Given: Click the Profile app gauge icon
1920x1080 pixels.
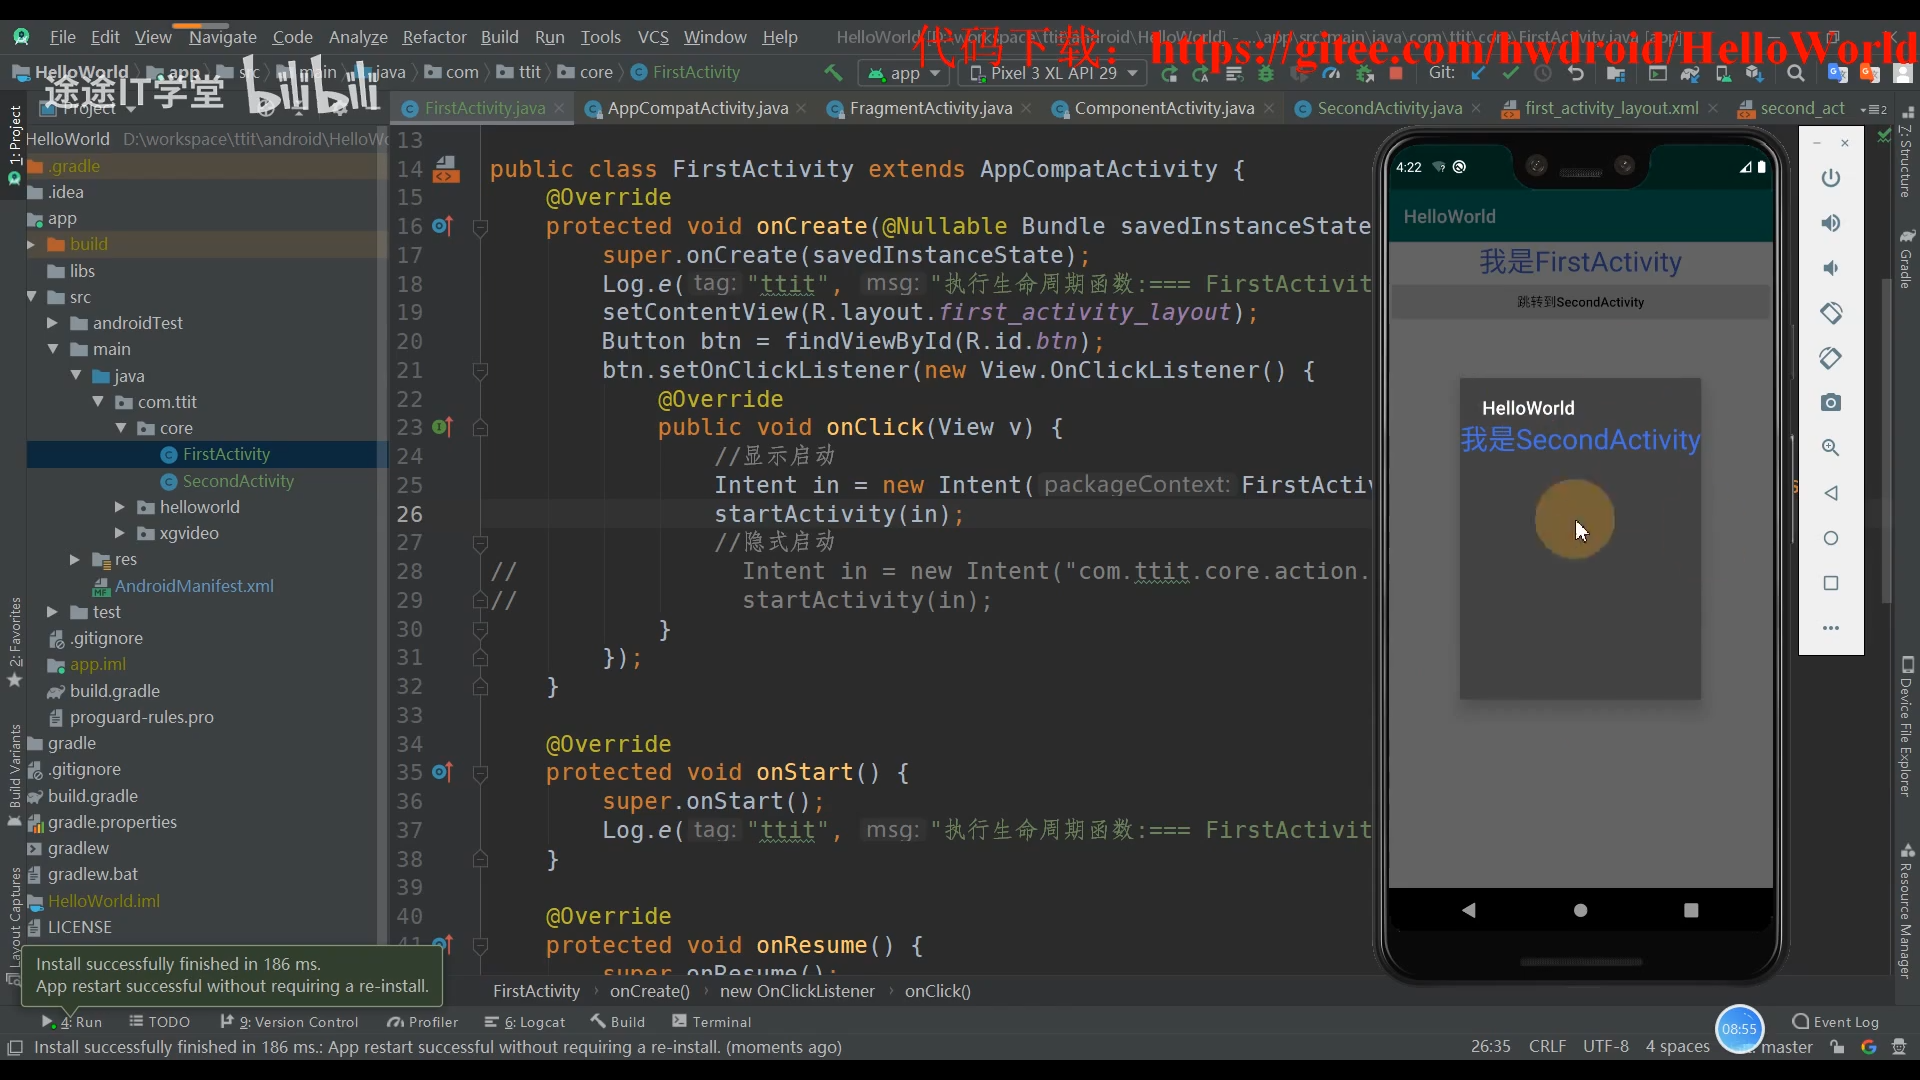Looking at the screenshot, I should tap(1331, 73).
